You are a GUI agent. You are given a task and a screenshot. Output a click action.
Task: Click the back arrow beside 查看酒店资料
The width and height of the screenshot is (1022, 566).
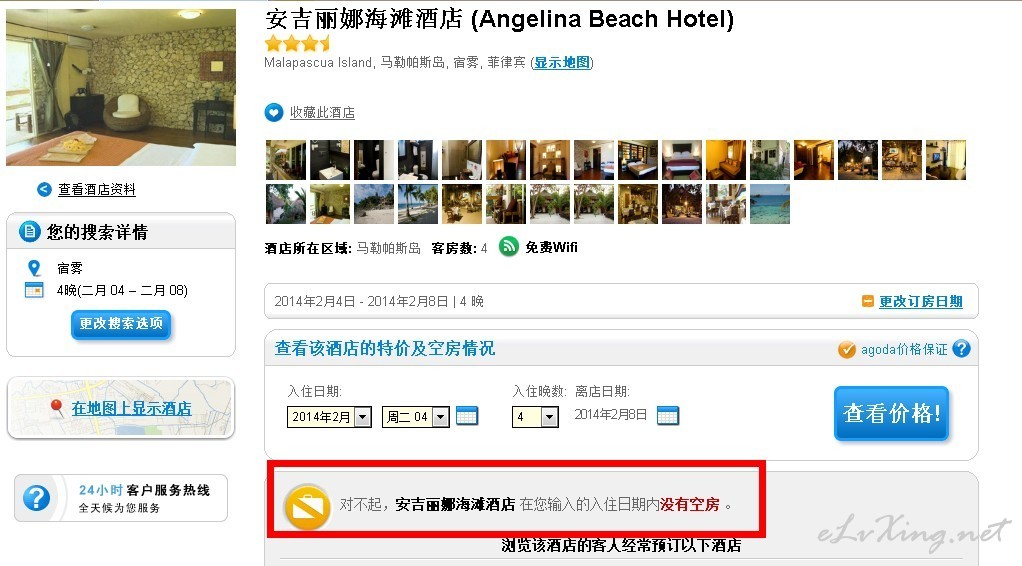click(x=44, y=189)
